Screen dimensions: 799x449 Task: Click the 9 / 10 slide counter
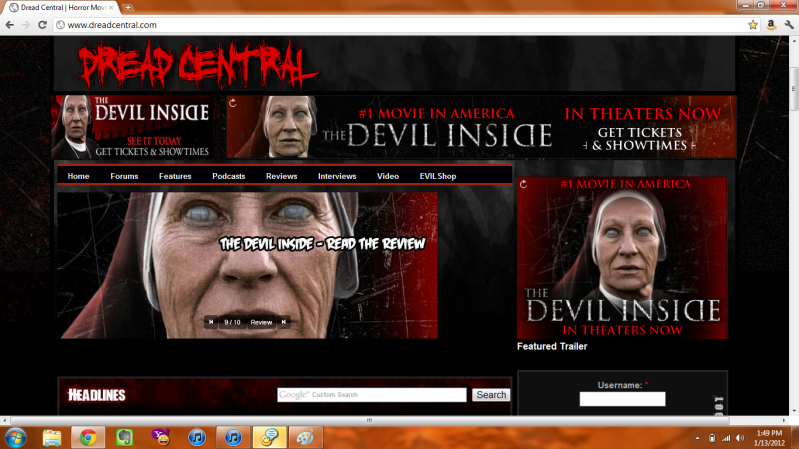(232, 322)
